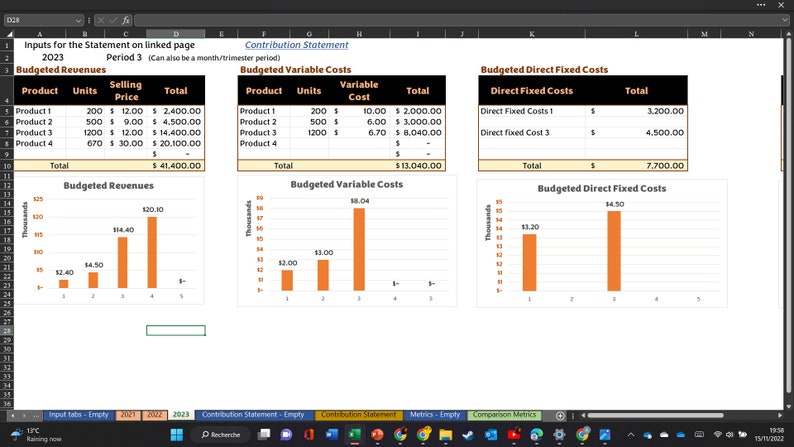Open the Insert Function fx button

click(126, 20)
